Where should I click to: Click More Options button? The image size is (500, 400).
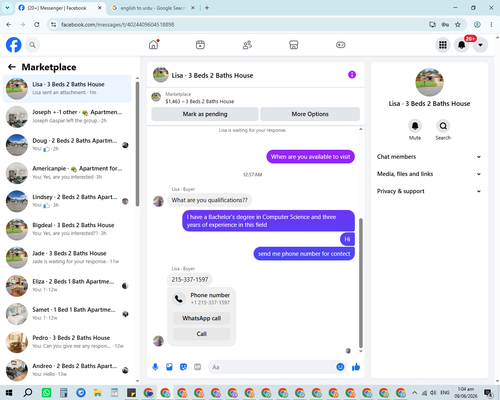point(310,114)
